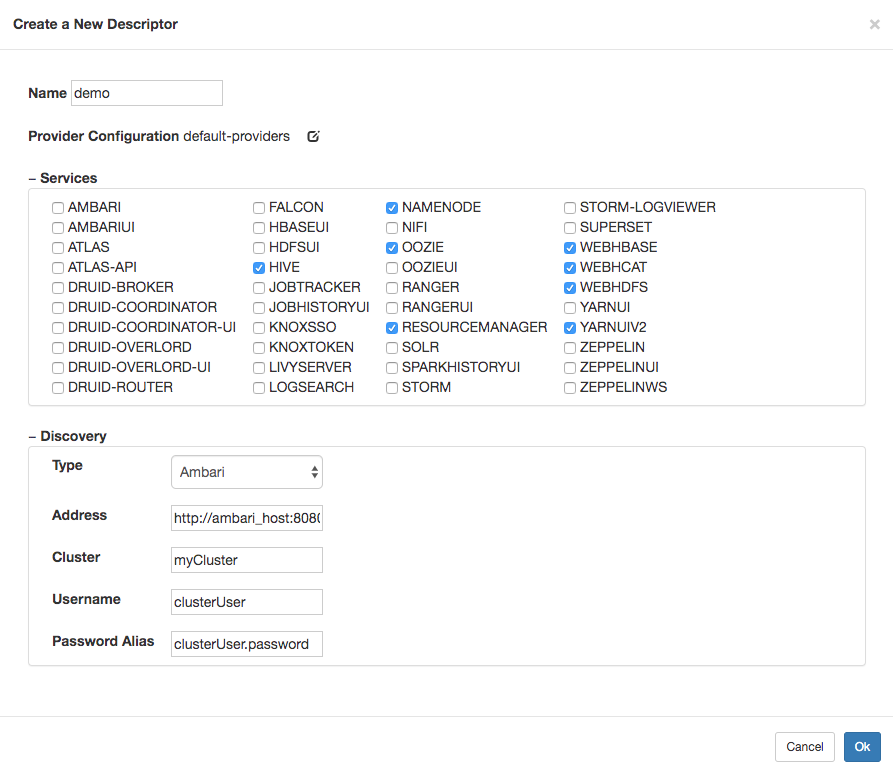893x773 pixels.
Task: Uncheck the OOZIE service
Action: coord(391,247)
